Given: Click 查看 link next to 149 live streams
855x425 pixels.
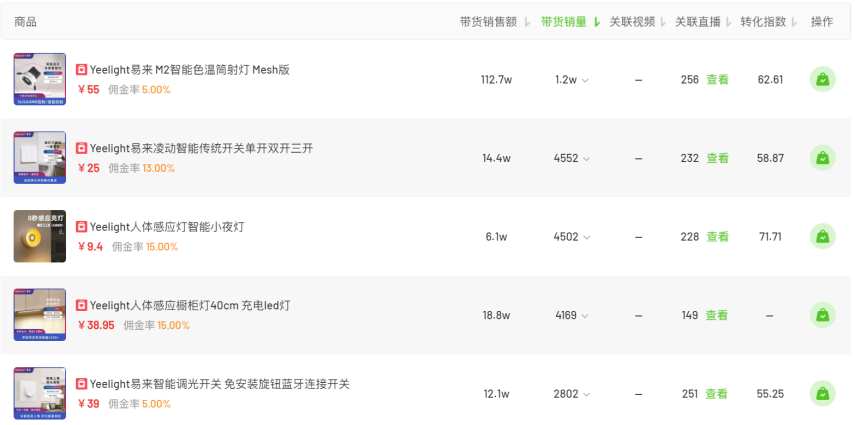Looking at the screenshot, I should 717,315.
